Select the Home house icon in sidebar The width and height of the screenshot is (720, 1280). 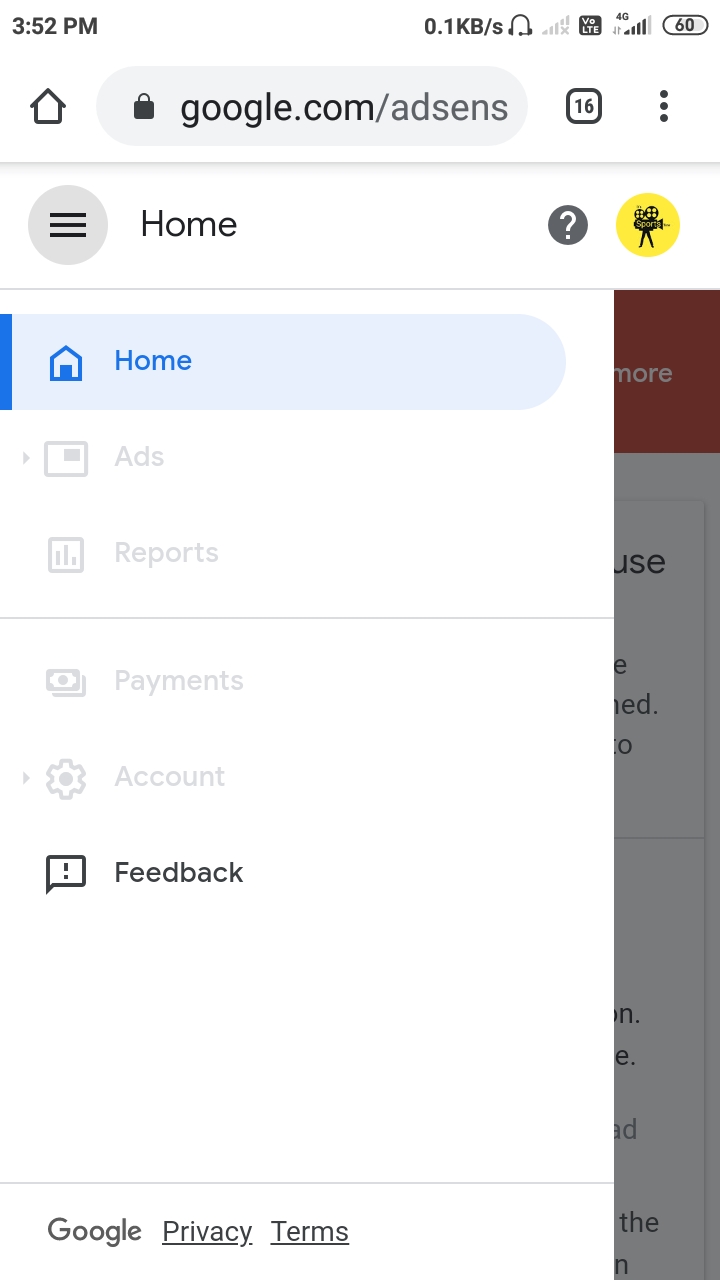(x=66, y=362)
